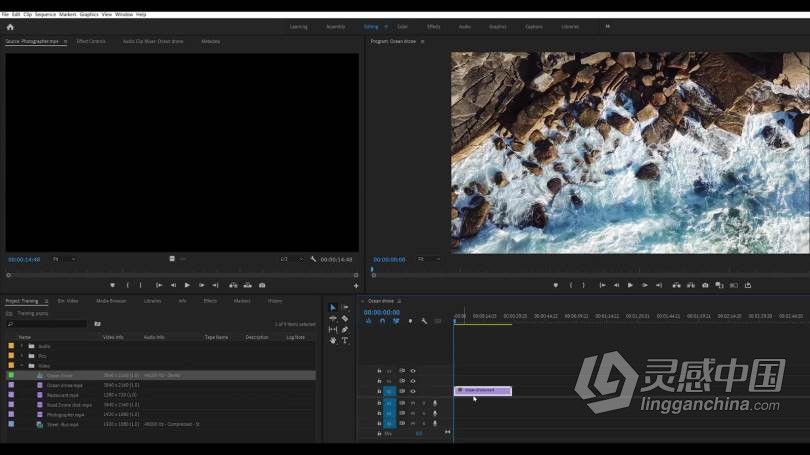The image size is (810, 455).
Task: Click the Video Info column header
Action: (x=113, y=337)
